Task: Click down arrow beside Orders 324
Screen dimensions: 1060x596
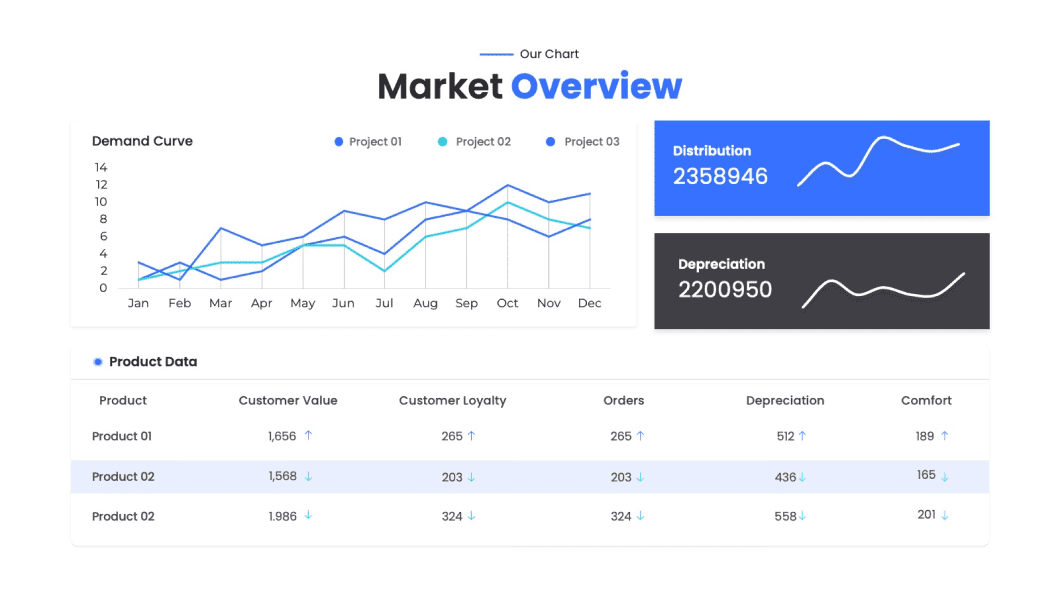Action: [x=640, y=516]
